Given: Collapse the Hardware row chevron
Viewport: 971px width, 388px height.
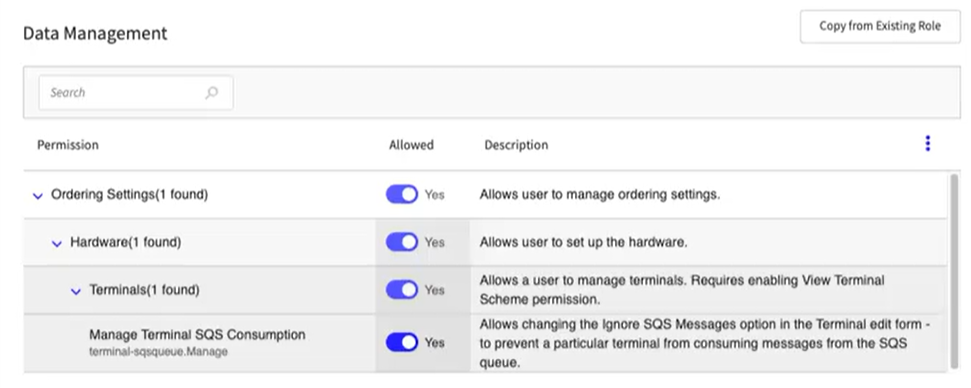Looking at the screenshot, I should click(x=57, y=243).
